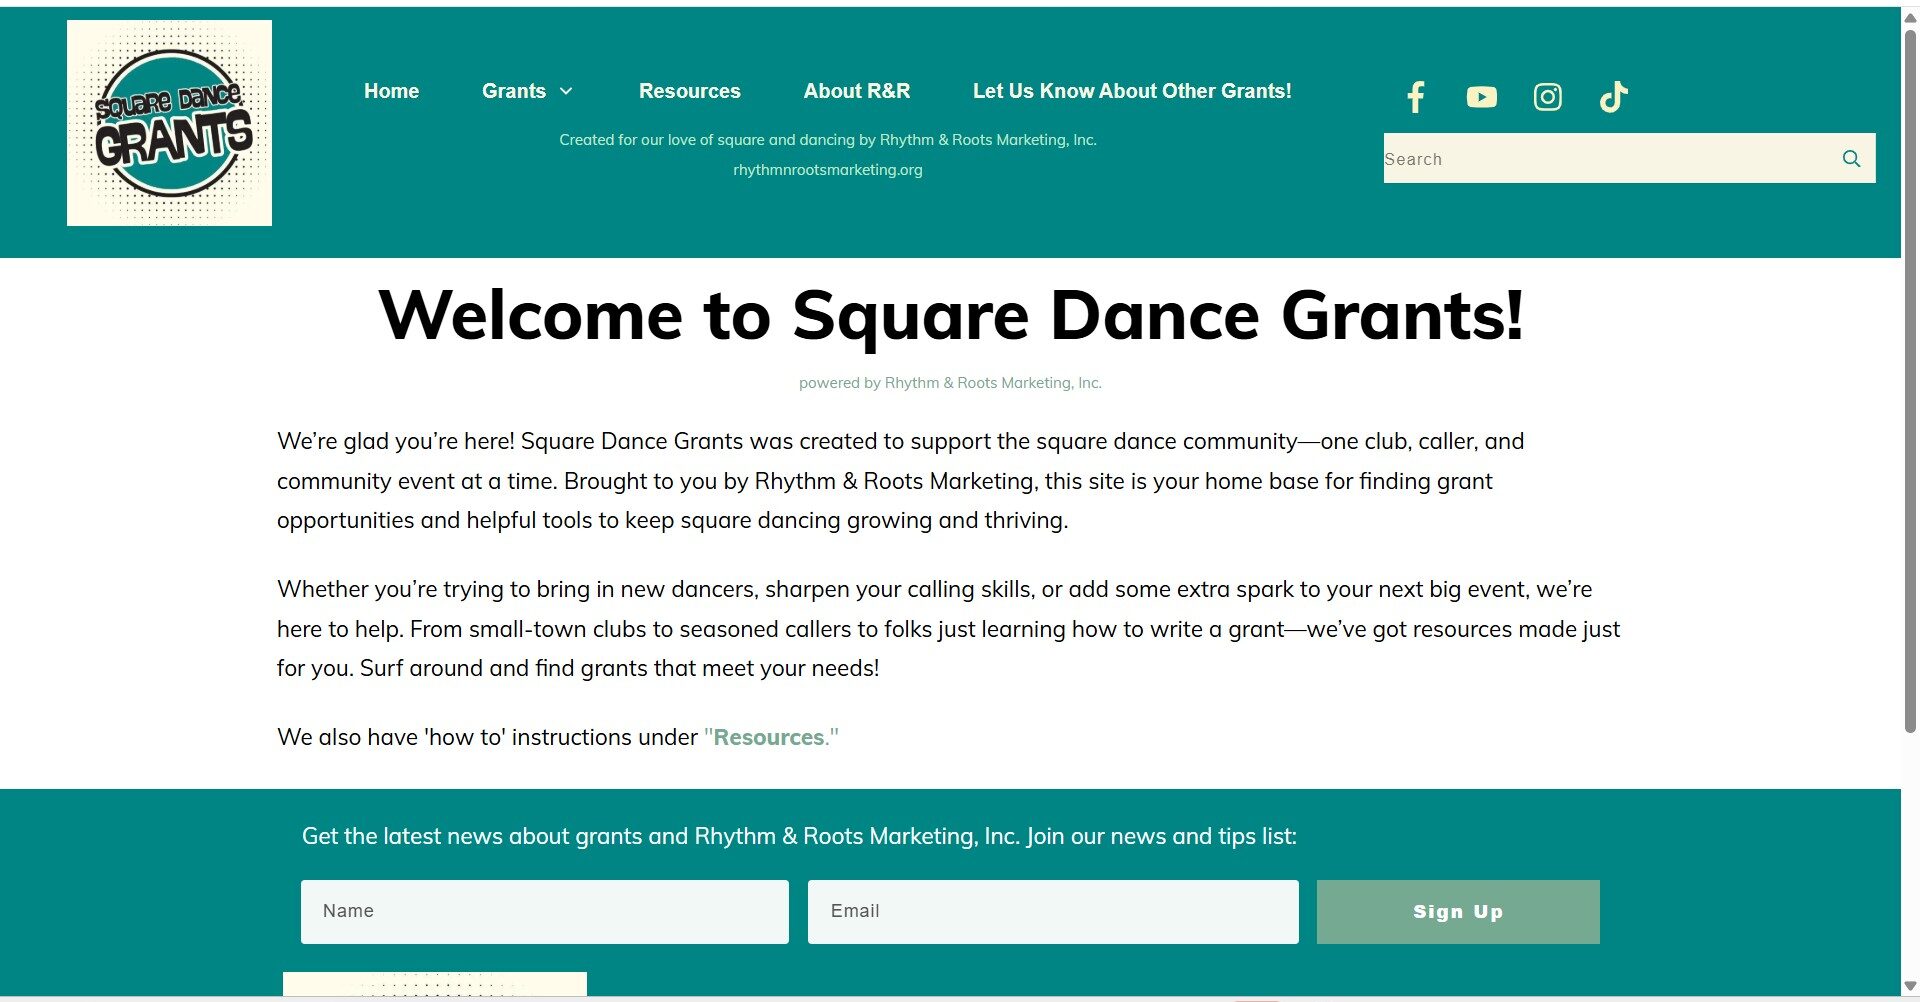Open the About R&R page
The height and width of the screenshot is (1002, 1920).
pyautogui.click(x=856, y=91)
